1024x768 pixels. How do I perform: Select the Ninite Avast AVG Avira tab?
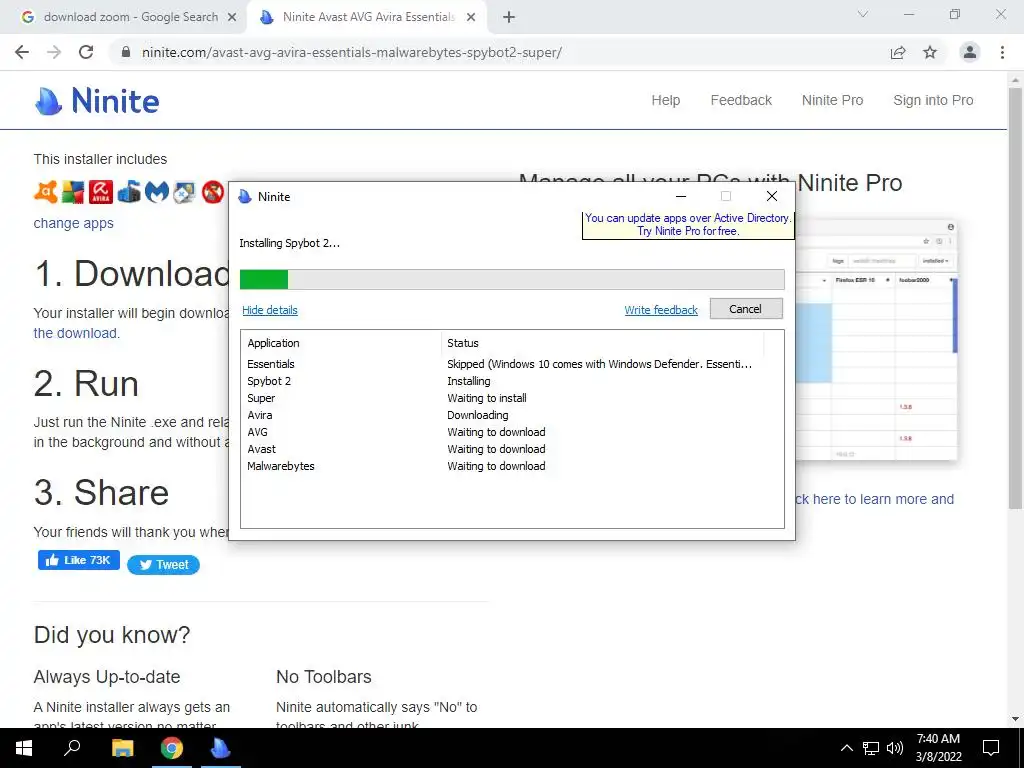[x=366, y=17]
